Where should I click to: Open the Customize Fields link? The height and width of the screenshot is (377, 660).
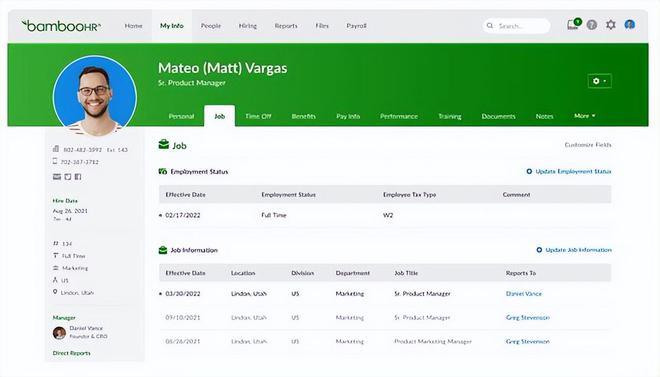tap(588, 145)
